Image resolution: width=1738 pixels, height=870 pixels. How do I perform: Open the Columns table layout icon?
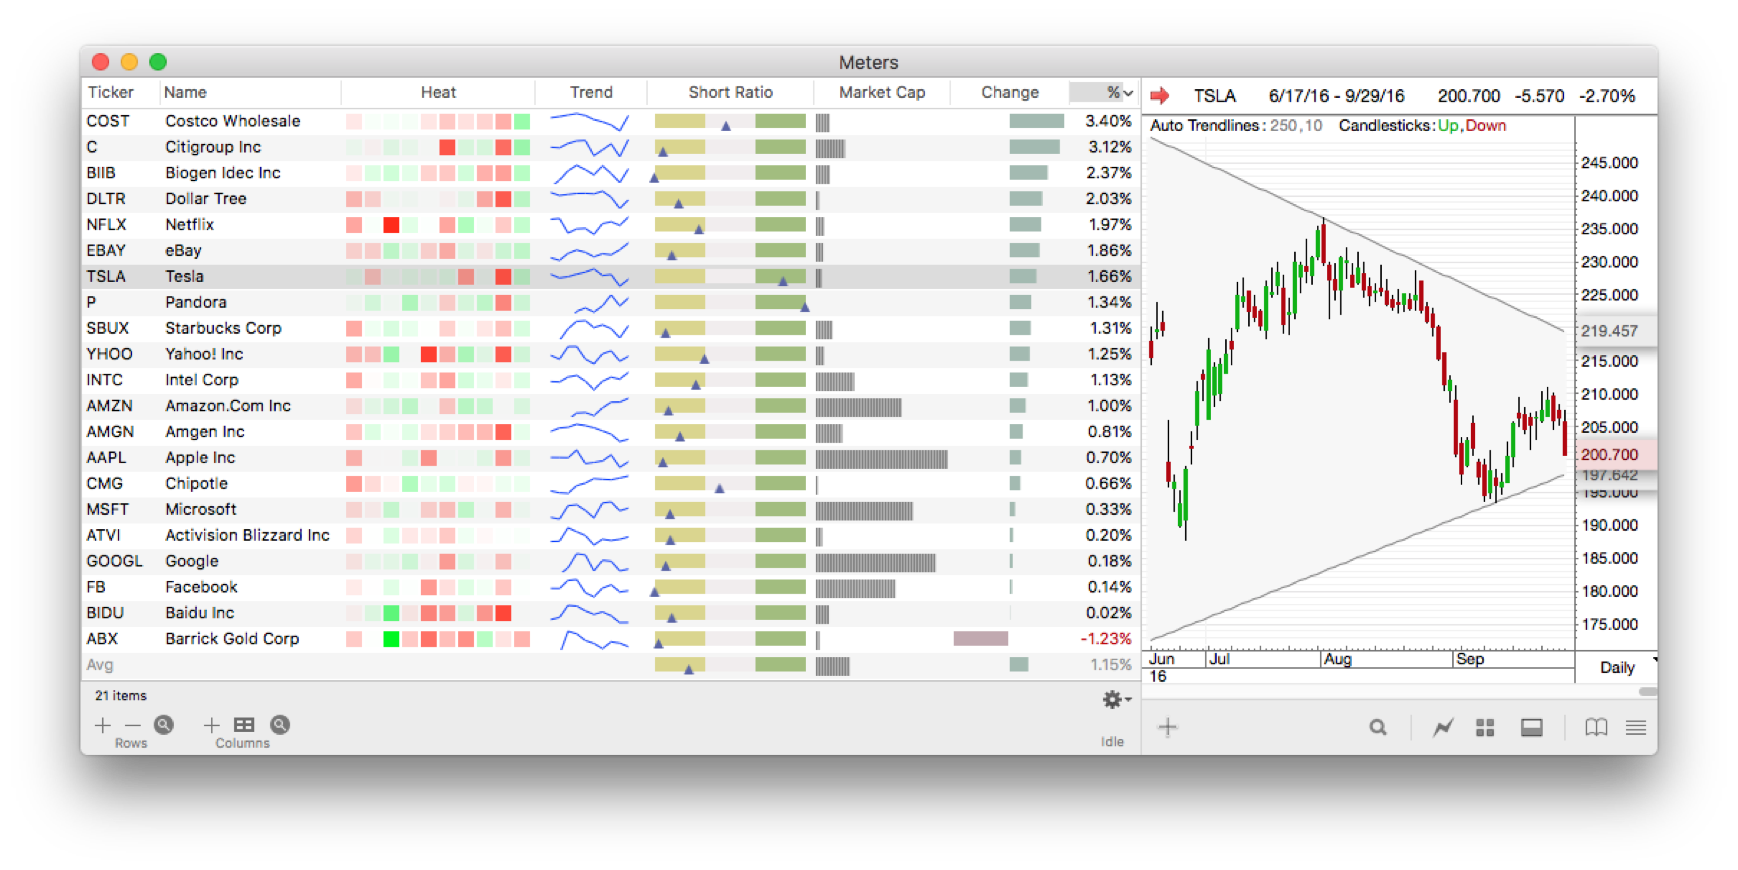coord(244,725)
